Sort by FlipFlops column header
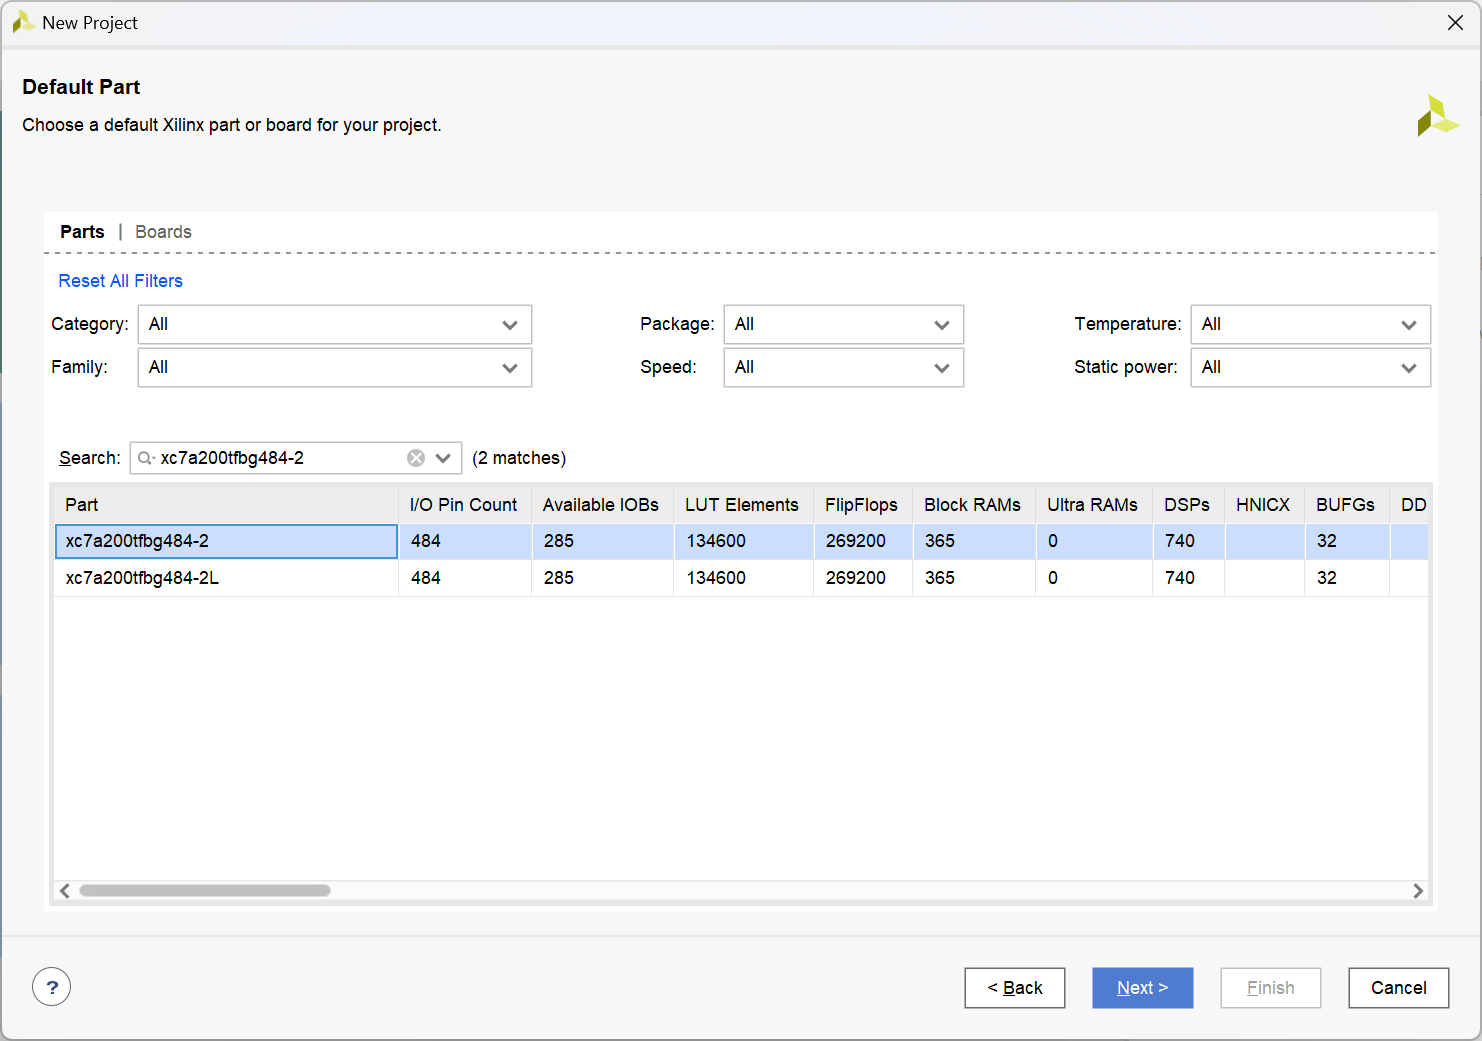 862,505
